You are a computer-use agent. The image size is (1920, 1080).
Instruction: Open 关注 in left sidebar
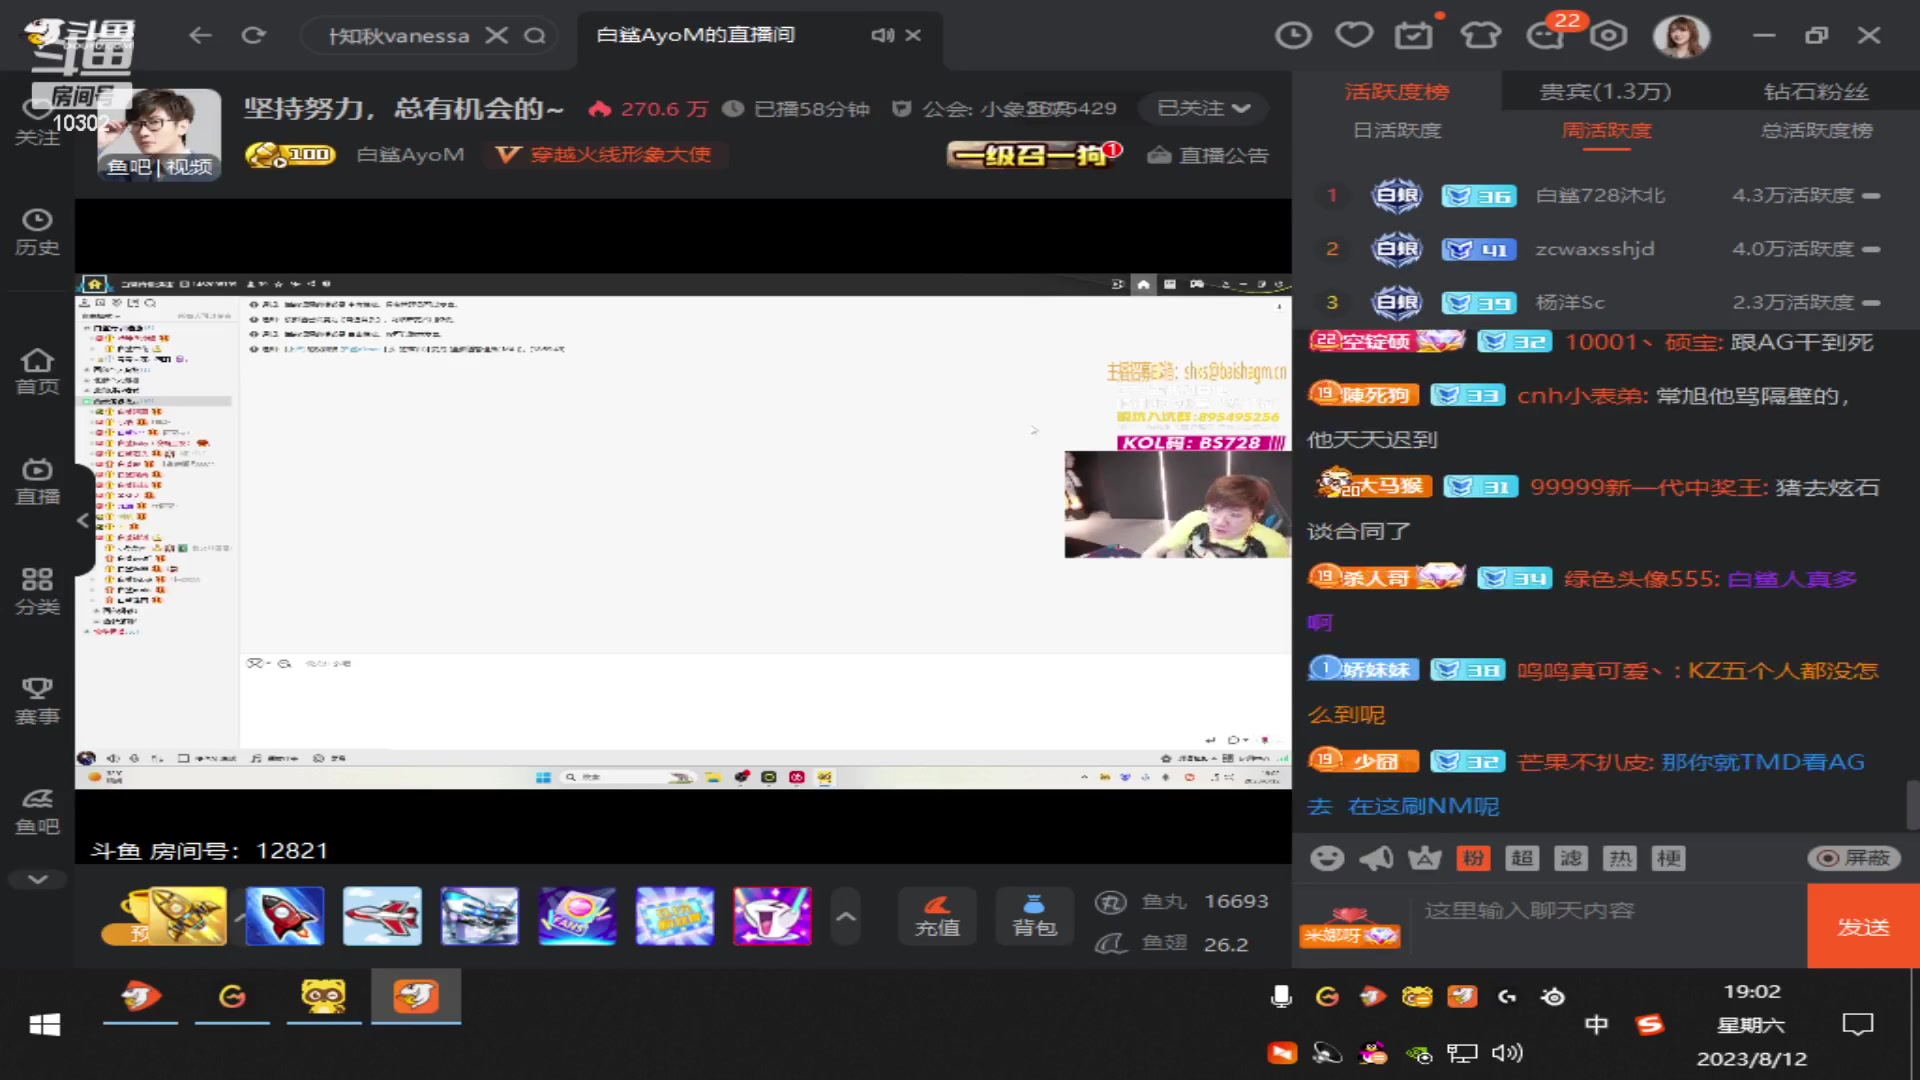pos(37,121)
